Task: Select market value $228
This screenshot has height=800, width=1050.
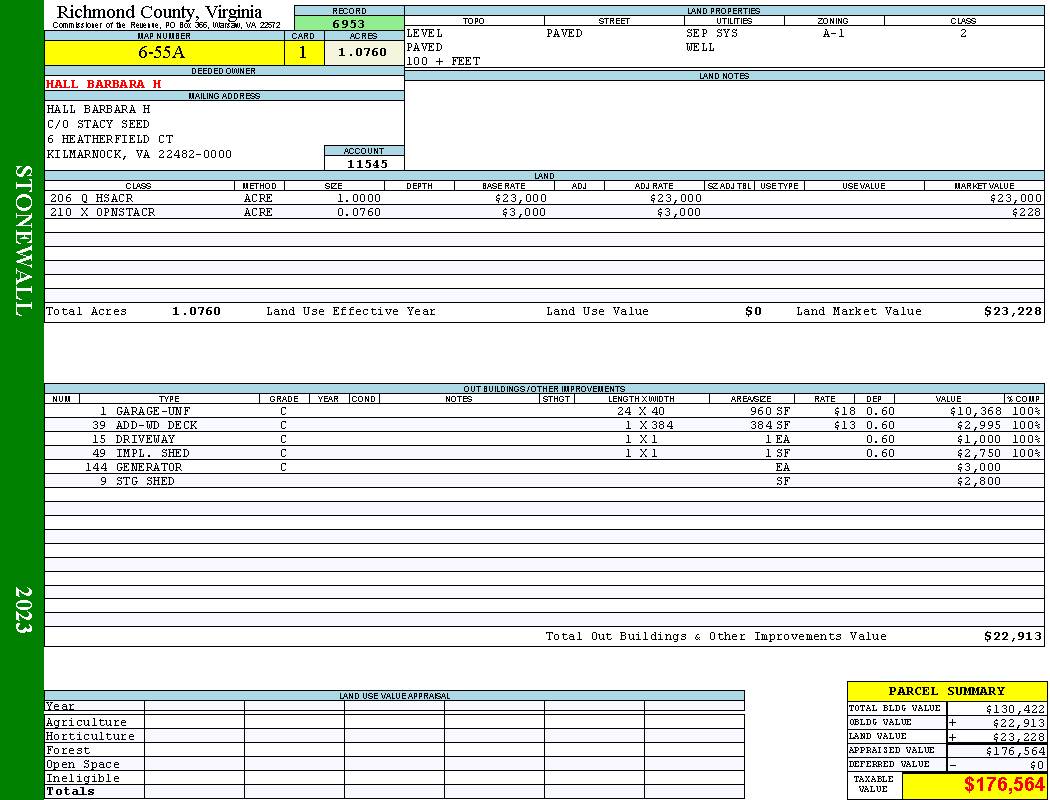Action: [1027, 212]
